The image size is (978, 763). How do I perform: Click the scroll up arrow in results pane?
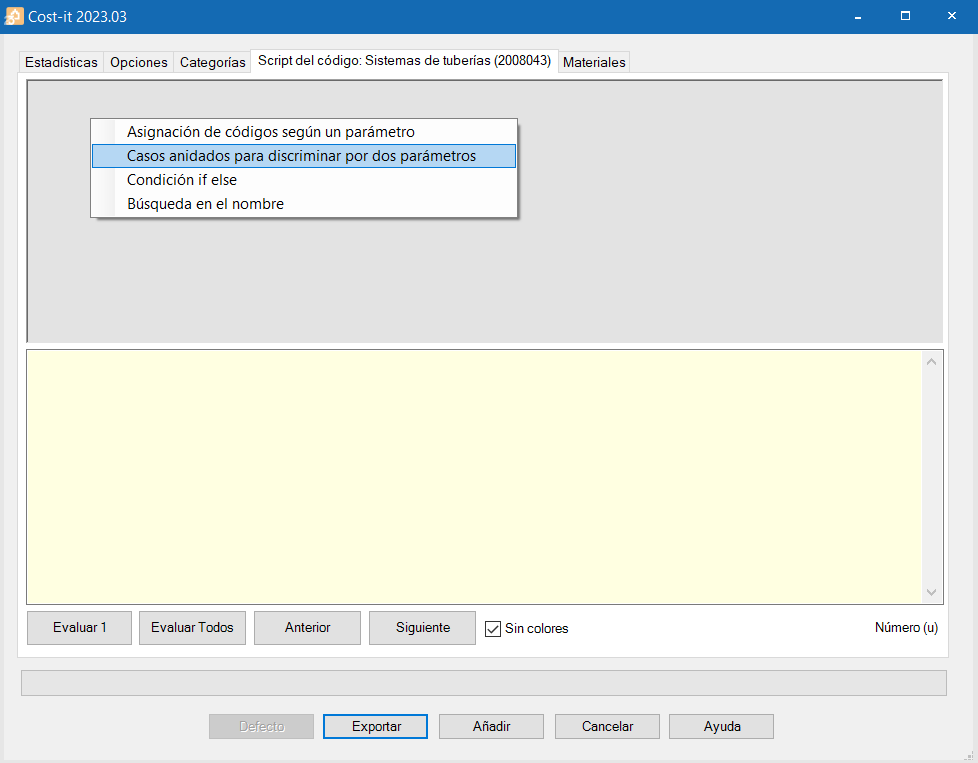932,362
